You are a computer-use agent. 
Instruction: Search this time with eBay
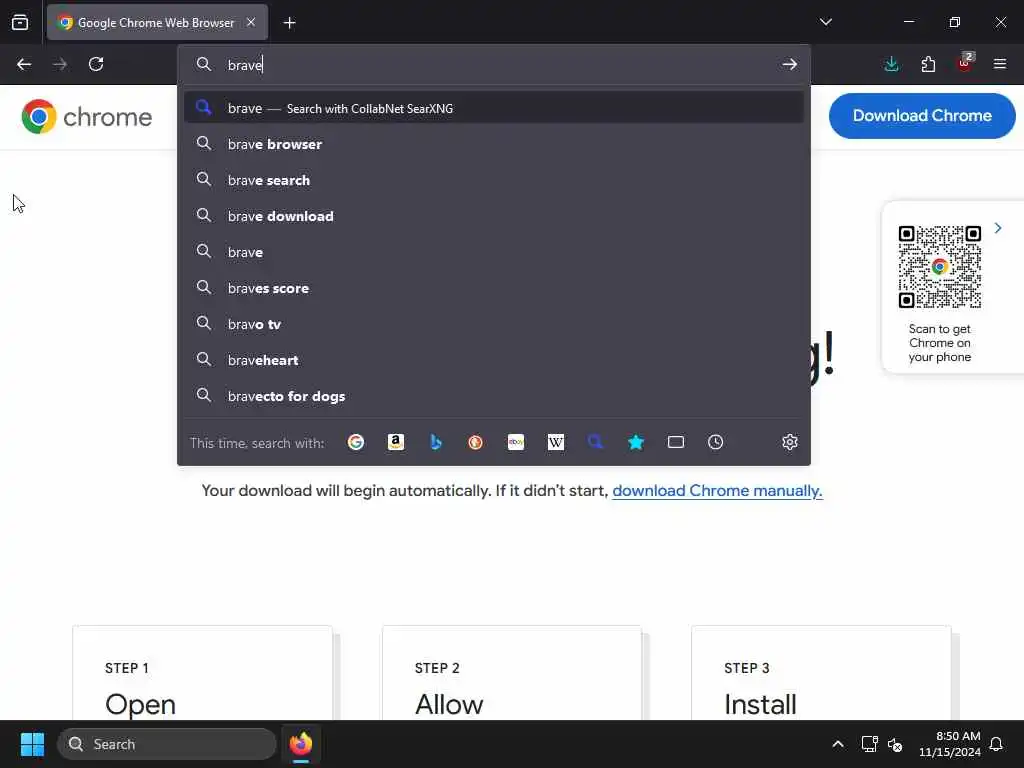[516, 442]
